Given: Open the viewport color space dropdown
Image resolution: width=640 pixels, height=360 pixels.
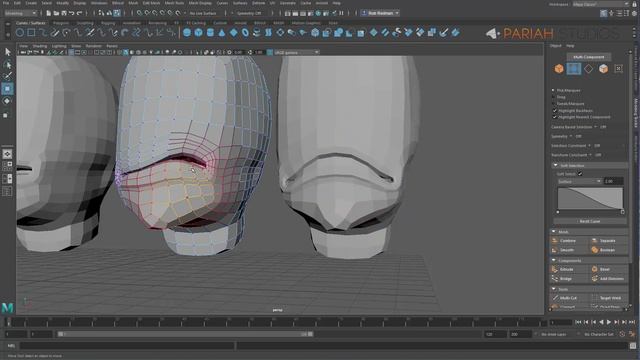Looking at the screenshot, I should click(x=296, y=52).
